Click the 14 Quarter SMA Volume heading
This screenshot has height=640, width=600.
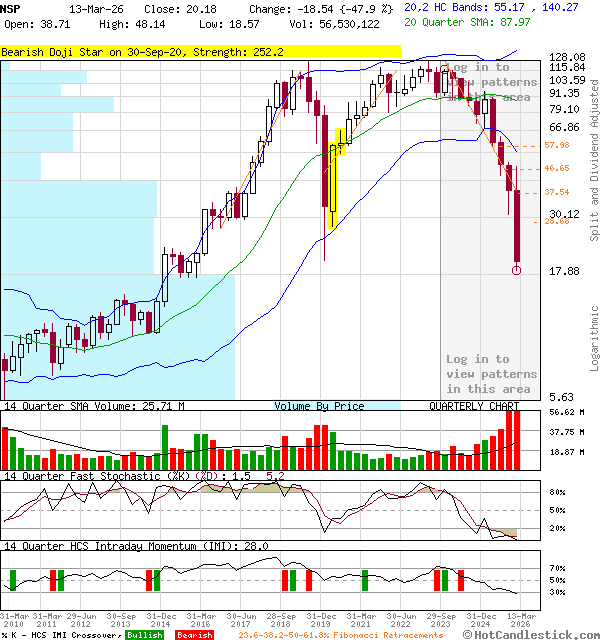click(95, 406)
